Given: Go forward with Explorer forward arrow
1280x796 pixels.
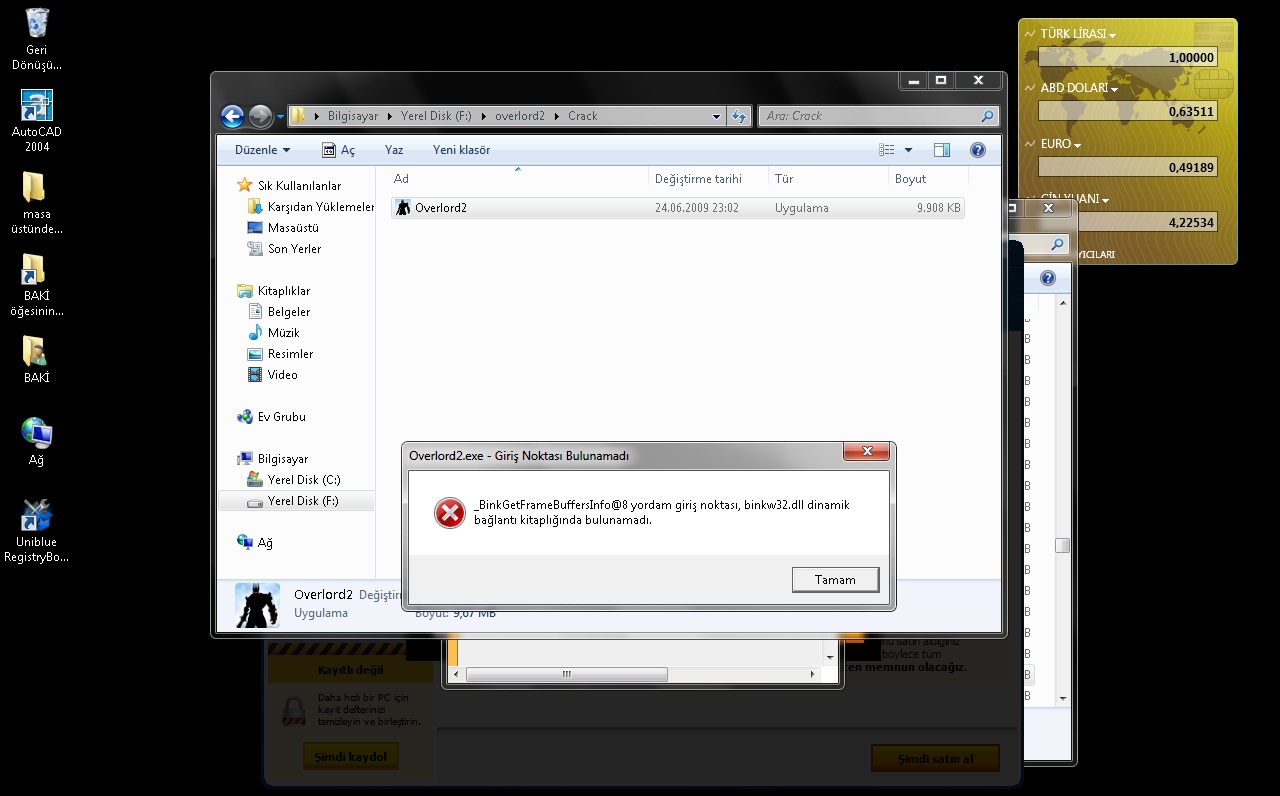Looking at the screenshot, I should [x=260, y=116].
